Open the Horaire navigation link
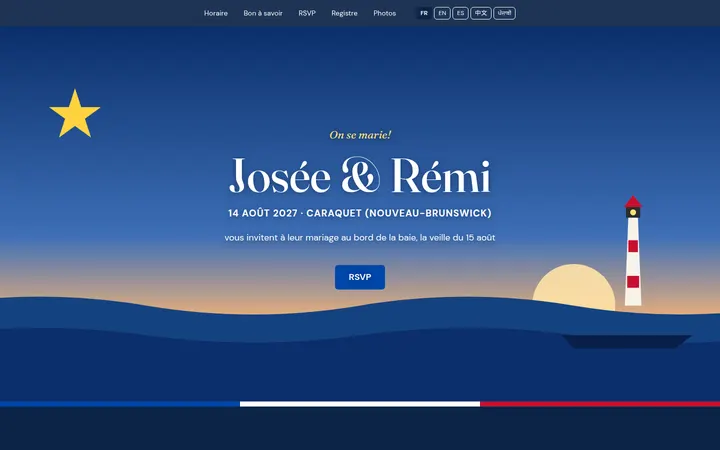Screen dimensions: 720x450 click(216, 13)
